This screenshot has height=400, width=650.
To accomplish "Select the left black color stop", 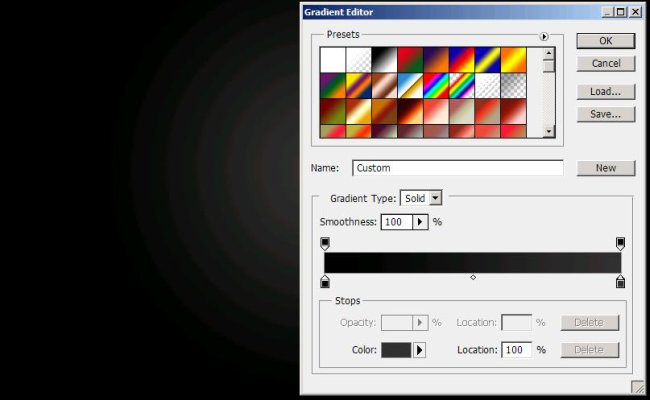I will pyautogui.click(x=325, y=281).
